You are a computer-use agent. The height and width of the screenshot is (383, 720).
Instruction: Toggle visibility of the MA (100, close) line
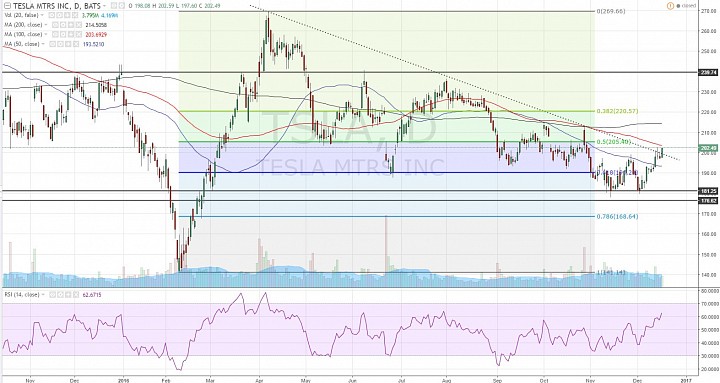[55, 34]
